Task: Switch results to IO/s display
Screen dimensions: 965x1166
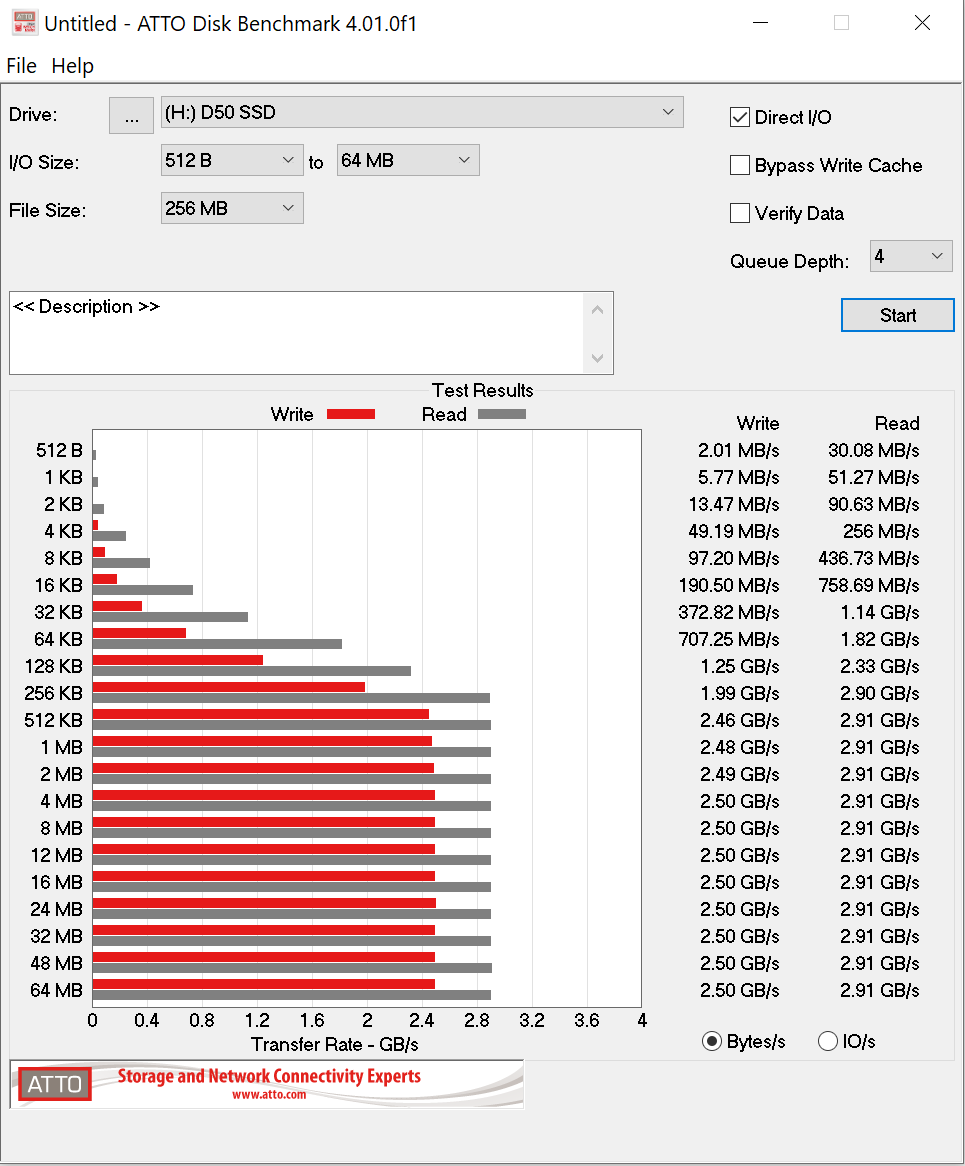Action: point(827,1042)
